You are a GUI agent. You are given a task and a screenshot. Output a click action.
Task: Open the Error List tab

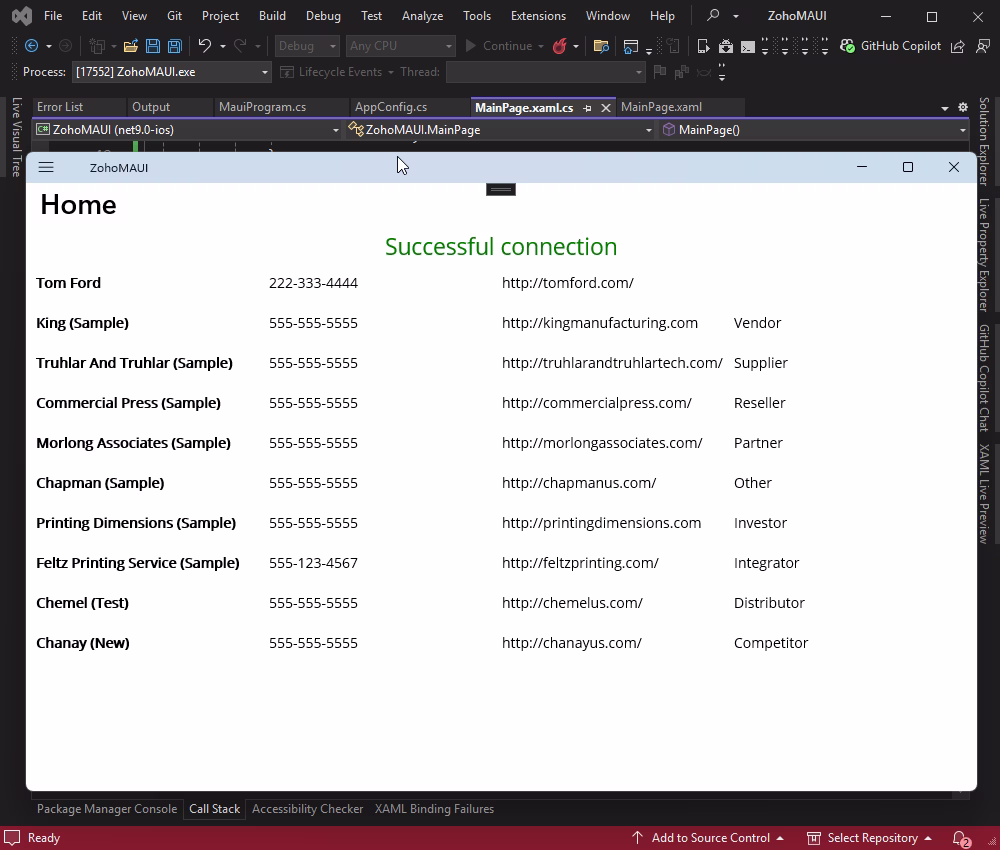pyautogui.click(x=60, y=107)
